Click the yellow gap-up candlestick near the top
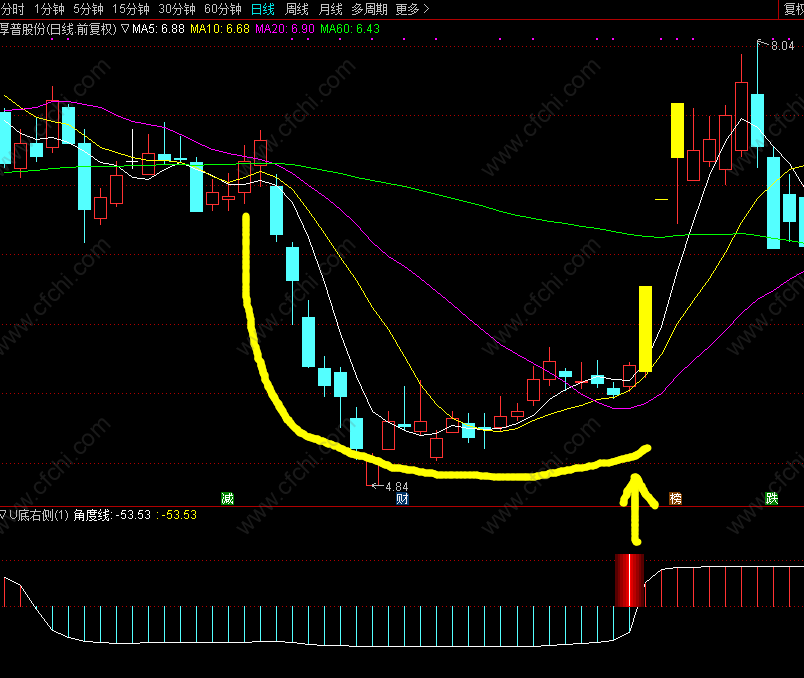Screen dimensions: 804x678 point(677,130)
